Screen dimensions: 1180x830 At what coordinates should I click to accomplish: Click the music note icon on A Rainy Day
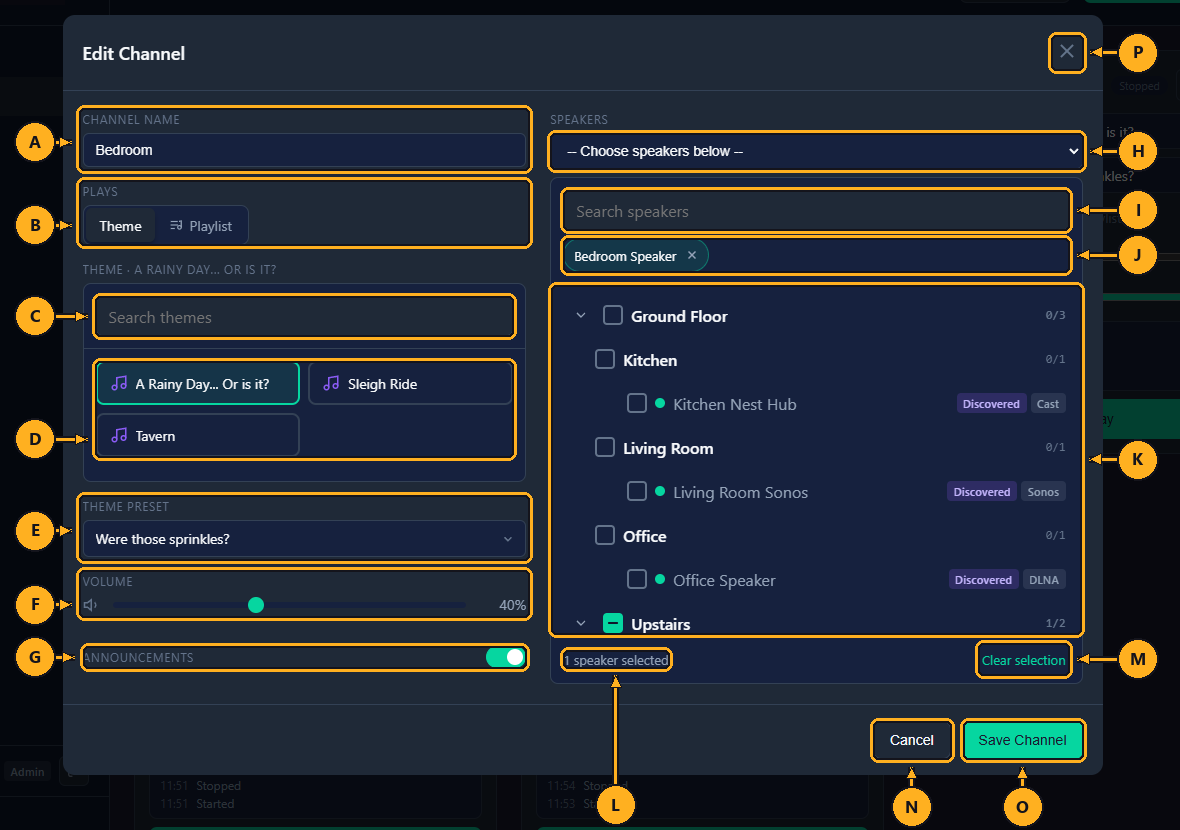tap(119, 384)
